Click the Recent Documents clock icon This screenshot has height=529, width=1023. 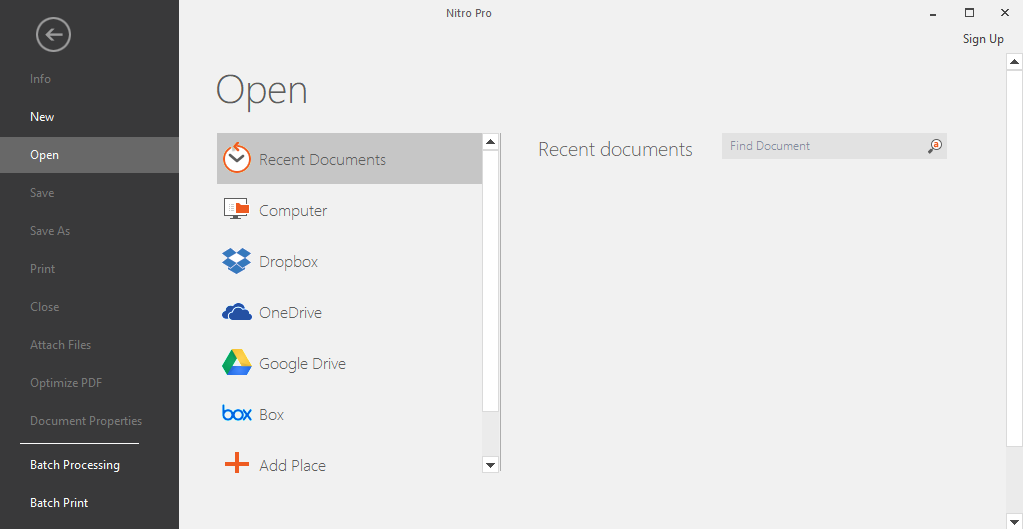click(x=236, y=158)
